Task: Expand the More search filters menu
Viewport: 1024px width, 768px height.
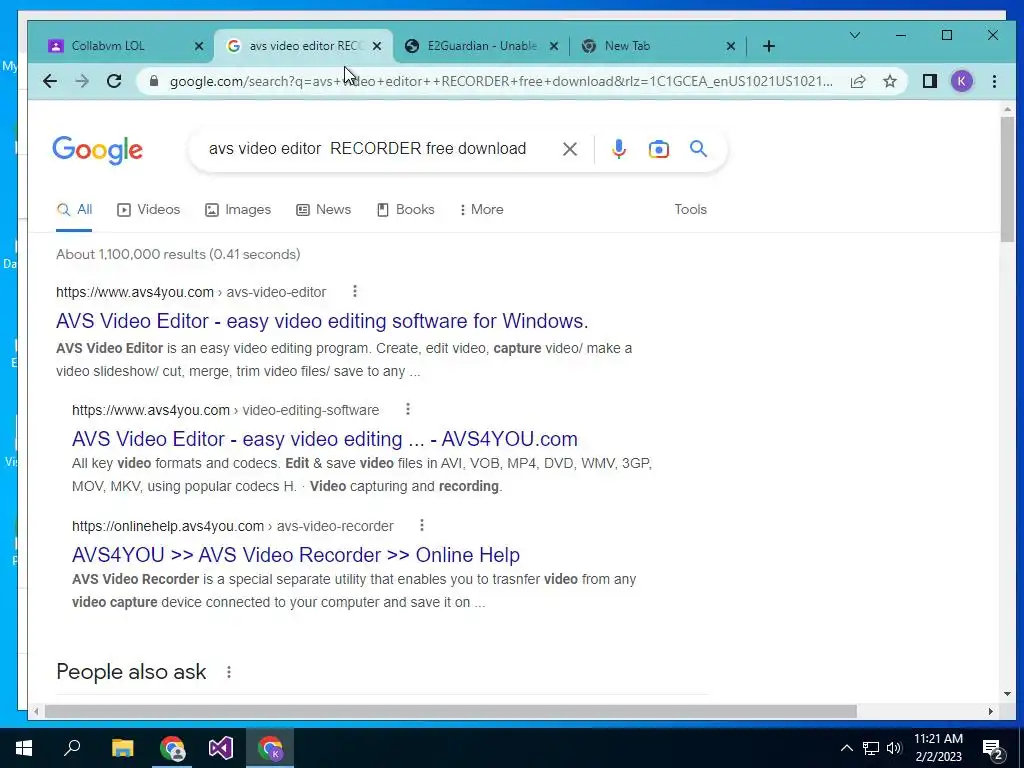Action: 481,210
